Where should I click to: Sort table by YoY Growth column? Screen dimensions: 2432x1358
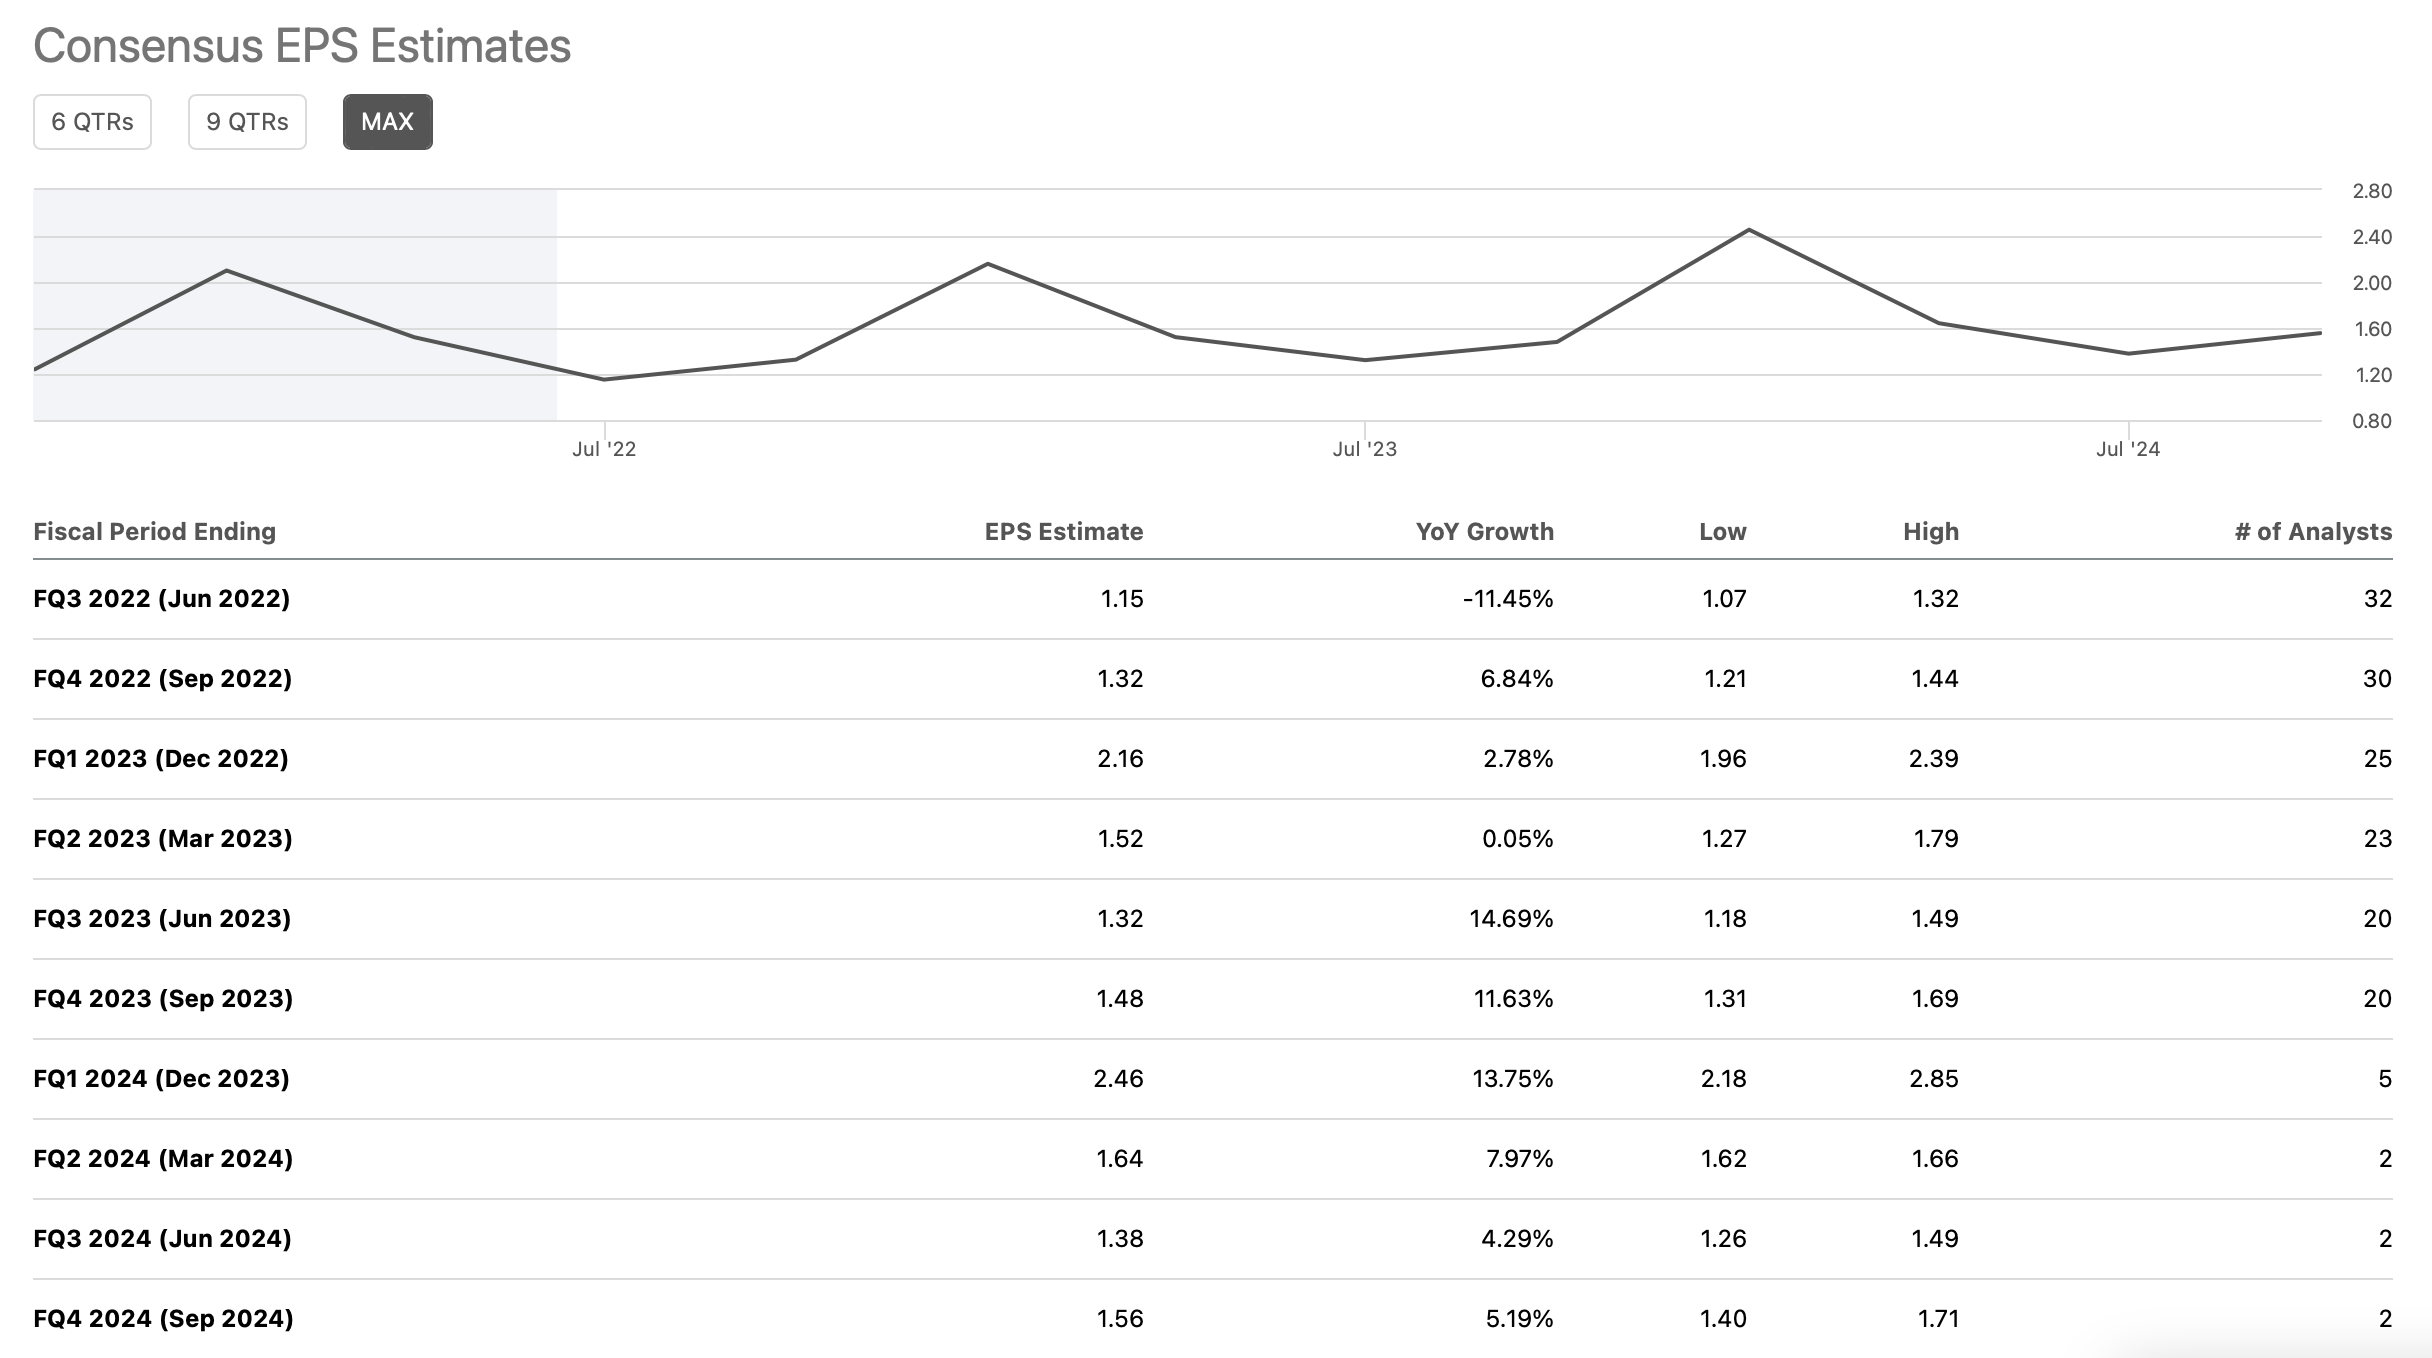point(1484,531)
